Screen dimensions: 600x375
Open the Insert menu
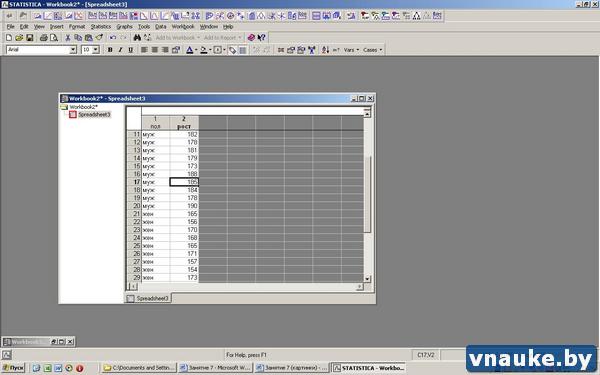click(x=57, y=27)
